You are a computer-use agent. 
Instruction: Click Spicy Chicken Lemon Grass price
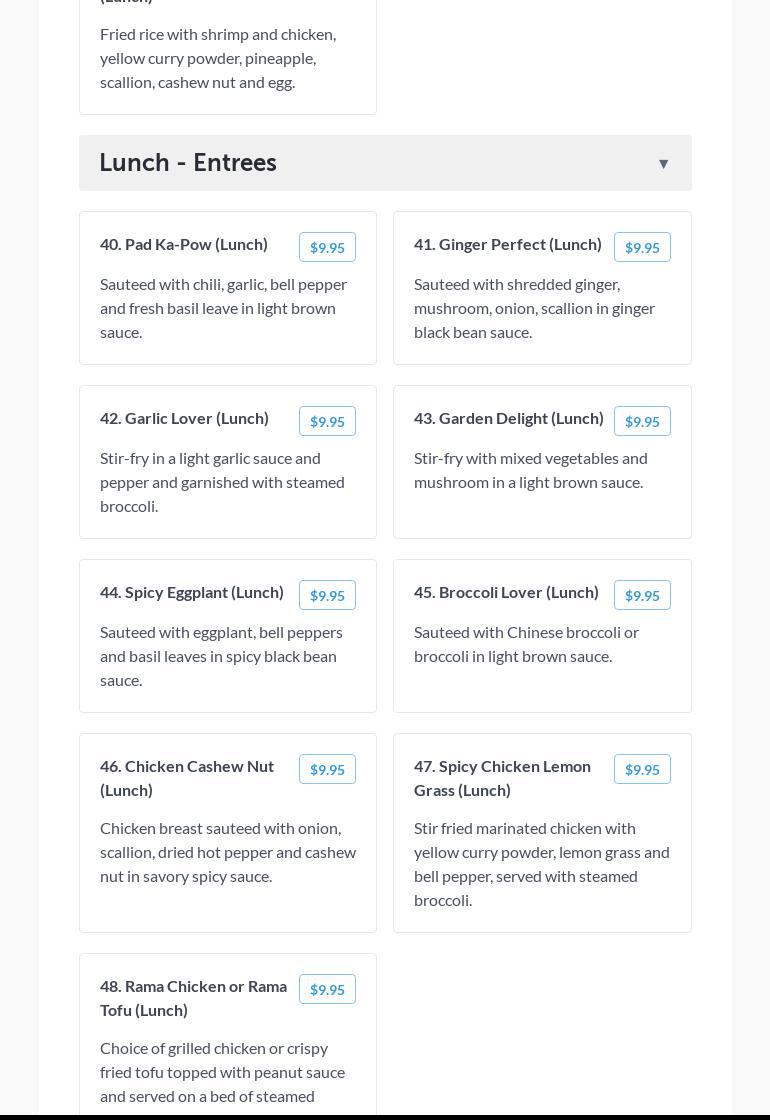click(642, 769)
